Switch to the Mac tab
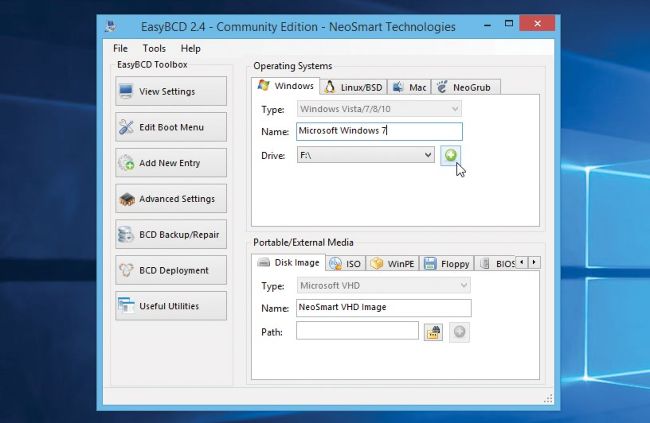The width and height of the screenshot is (650, 423). tap(409, 88)
